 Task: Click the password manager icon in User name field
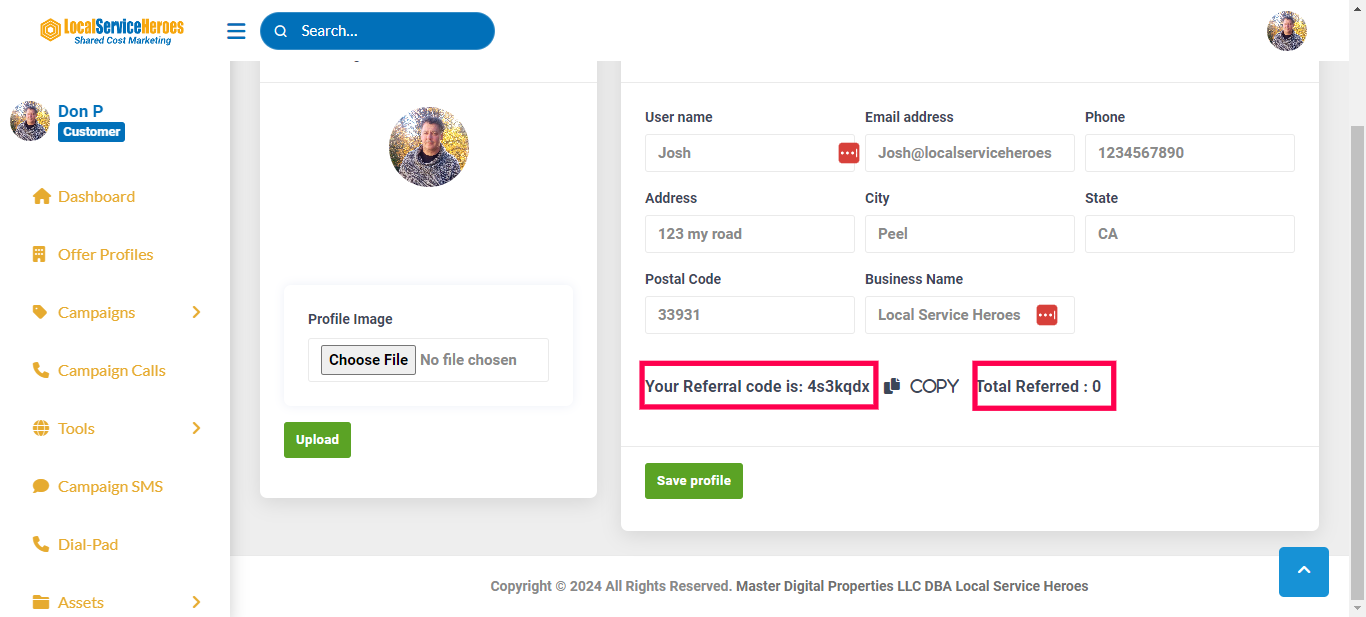tap(848, 153)
